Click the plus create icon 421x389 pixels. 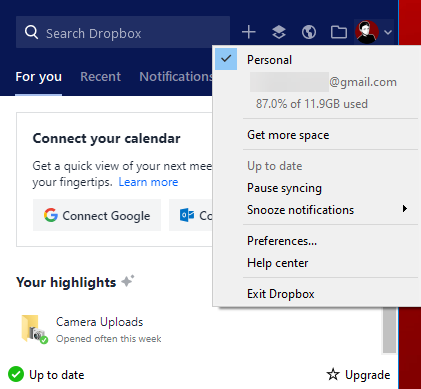249,32
